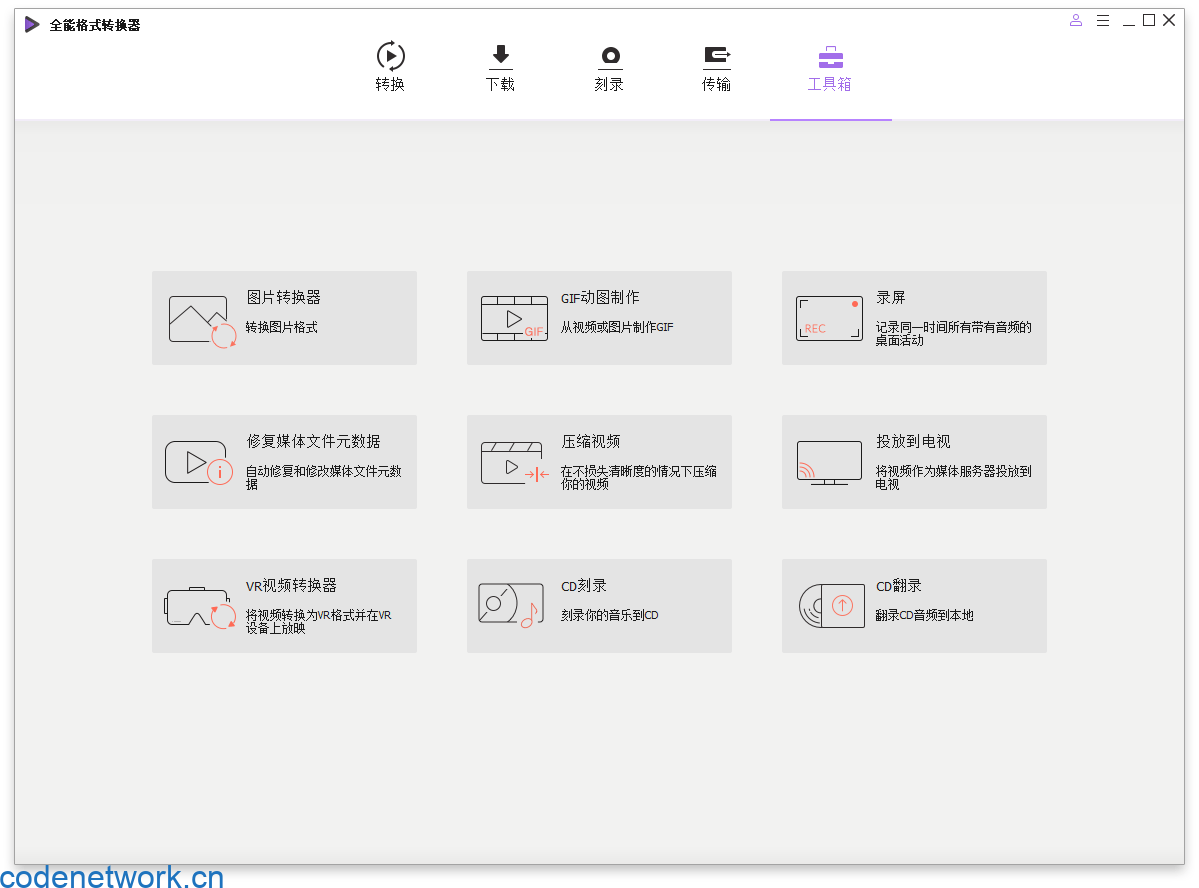Open 修复媒体文件元数据 metadata fixer

284,461
